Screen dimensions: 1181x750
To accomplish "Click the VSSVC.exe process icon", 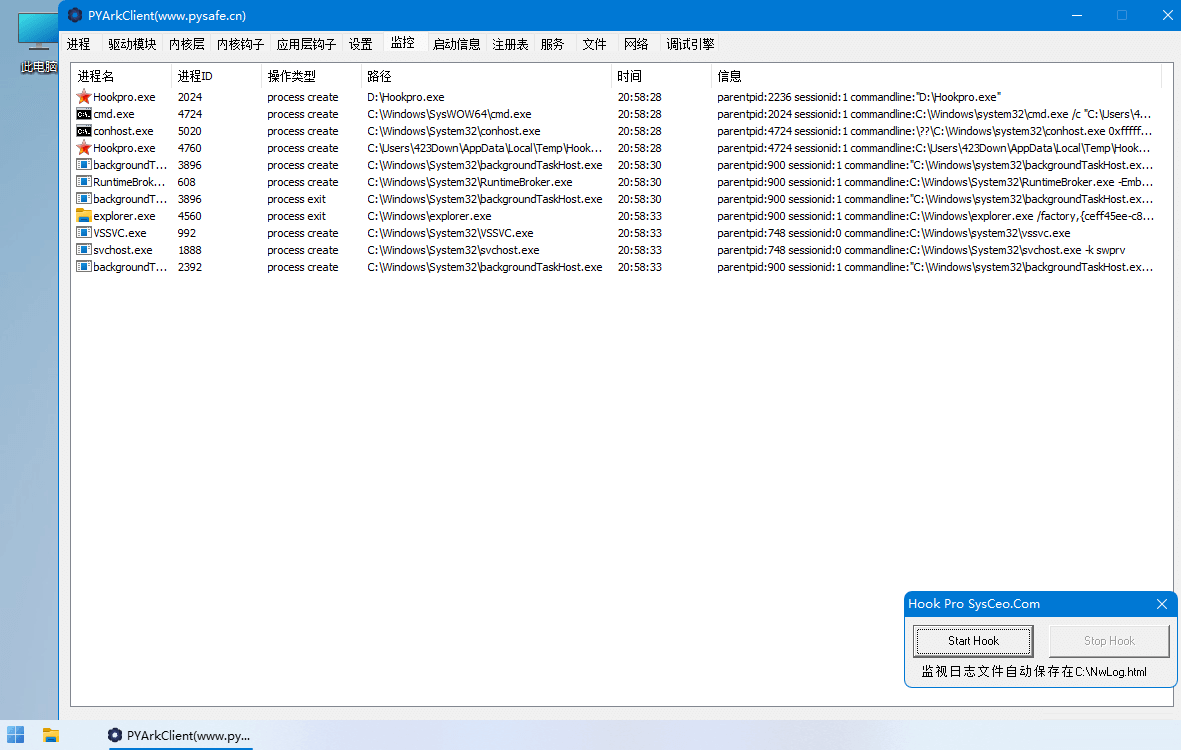I will coord(84,233).
